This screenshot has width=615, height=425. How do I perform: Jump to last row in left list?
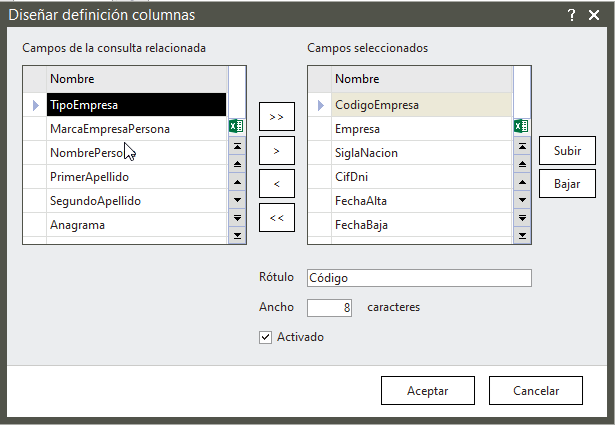(237, 235)
